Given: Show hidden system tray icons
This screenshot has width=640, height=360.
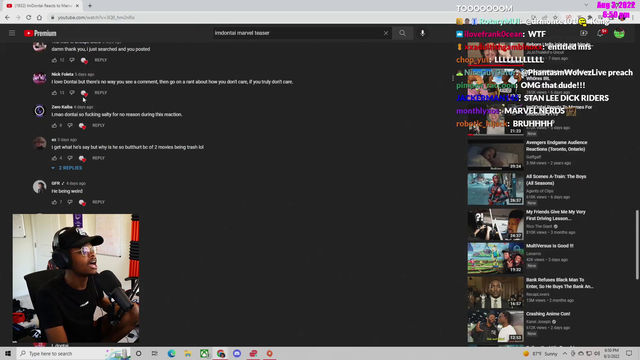Looking at the screenshot, I should 565,353.
